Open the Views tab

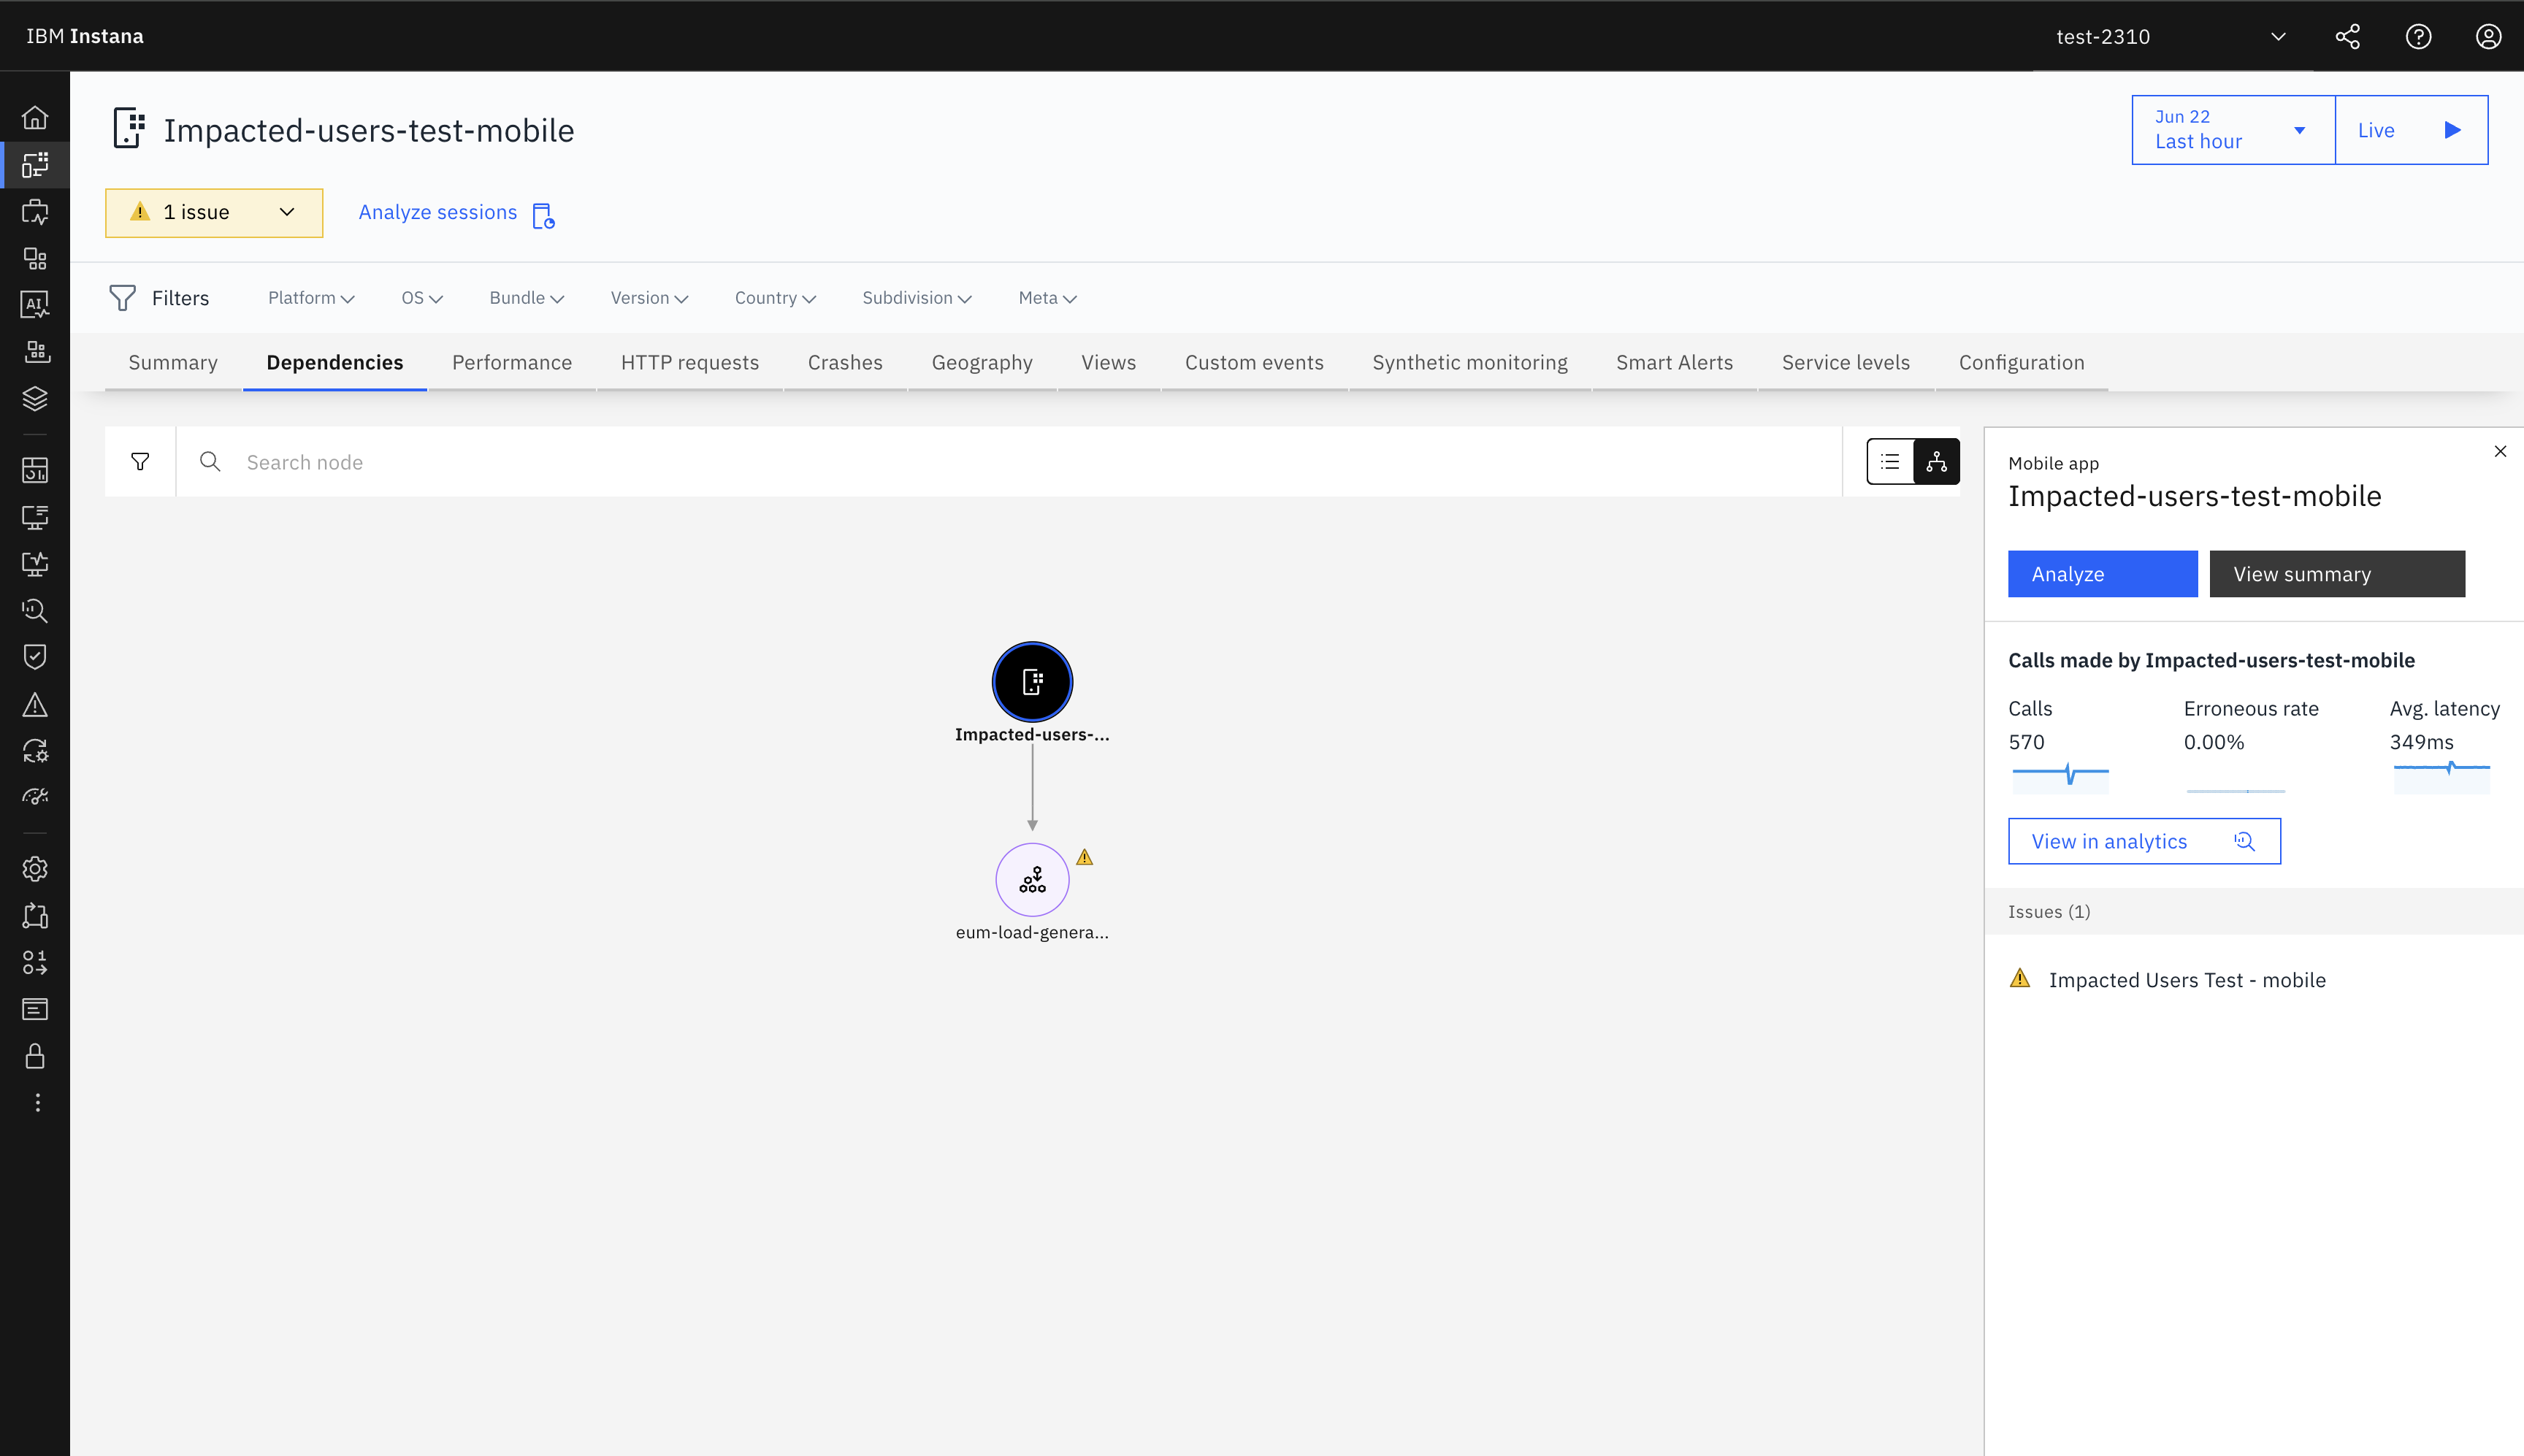pyautogui.click(x=1109, y=363)
